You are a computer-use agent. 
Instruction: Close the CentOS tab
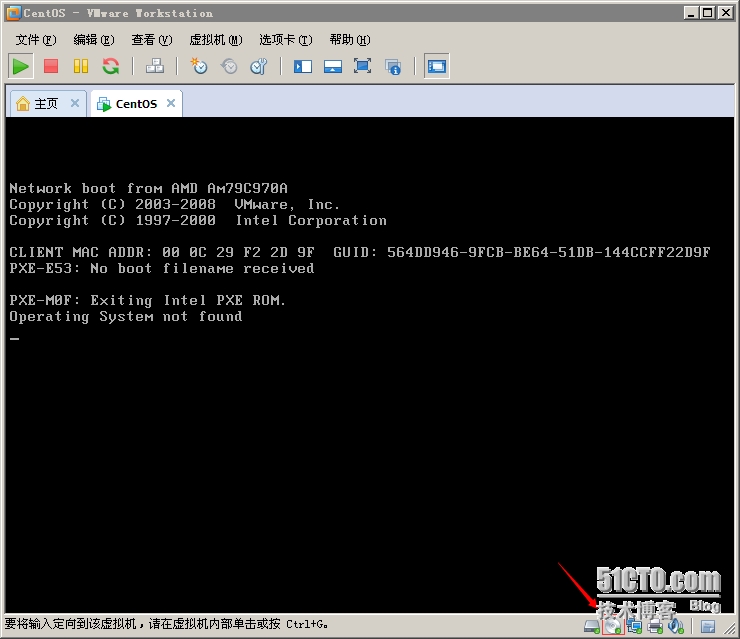coord(171,103)
